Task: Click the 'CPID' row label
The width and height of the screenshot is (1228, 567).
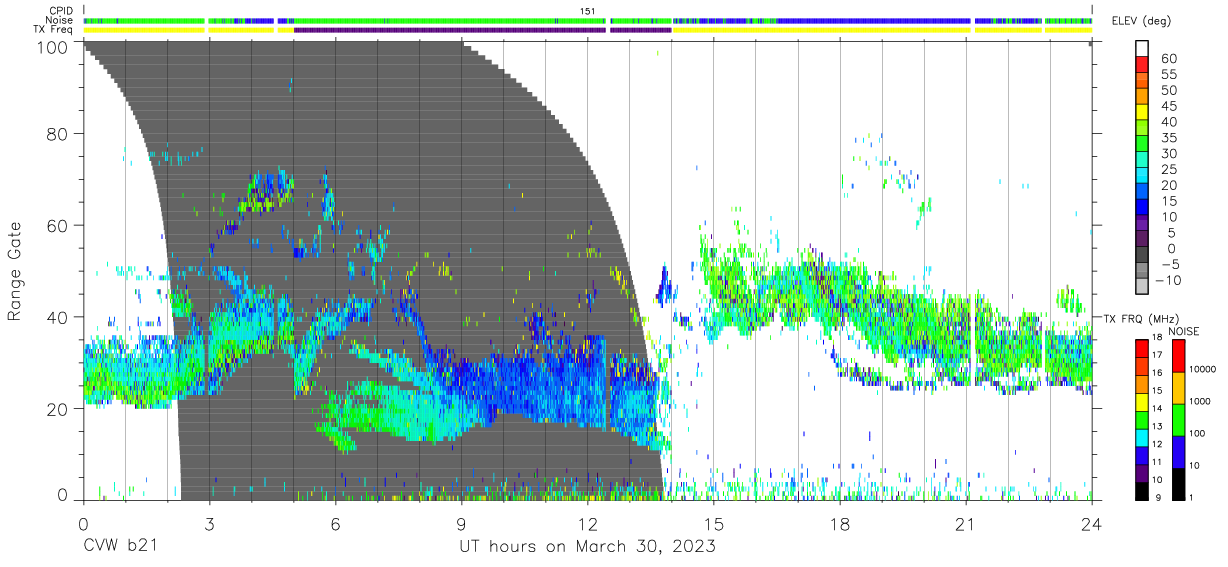Action: [60, 11]
